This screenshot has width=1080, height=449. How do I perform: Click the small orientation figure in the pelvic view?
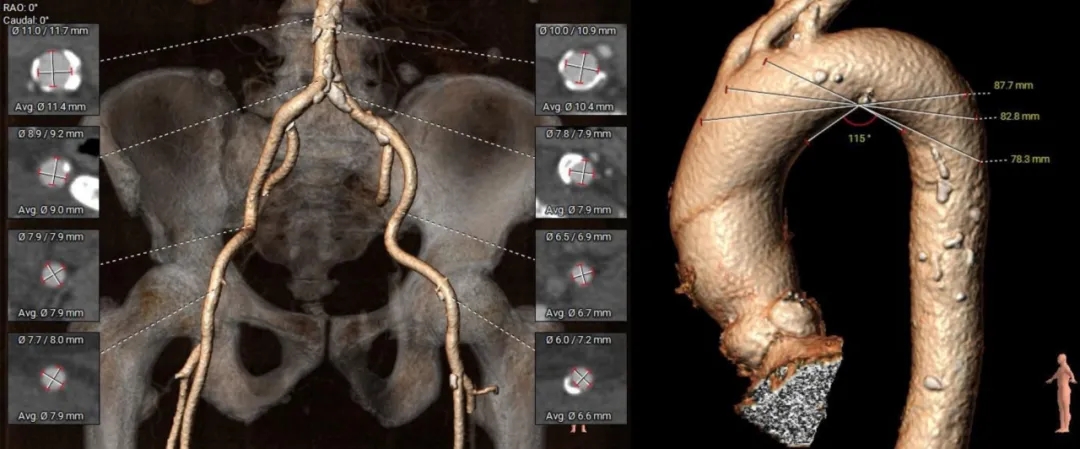pos(576,427)
